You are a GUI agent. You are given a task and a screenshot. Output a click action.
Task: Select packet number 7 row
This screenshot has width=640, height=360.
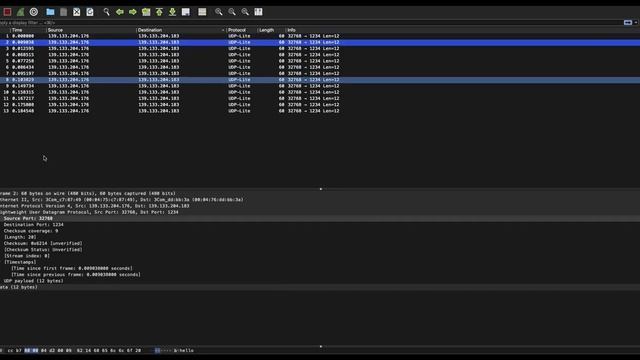coord(320,73)
